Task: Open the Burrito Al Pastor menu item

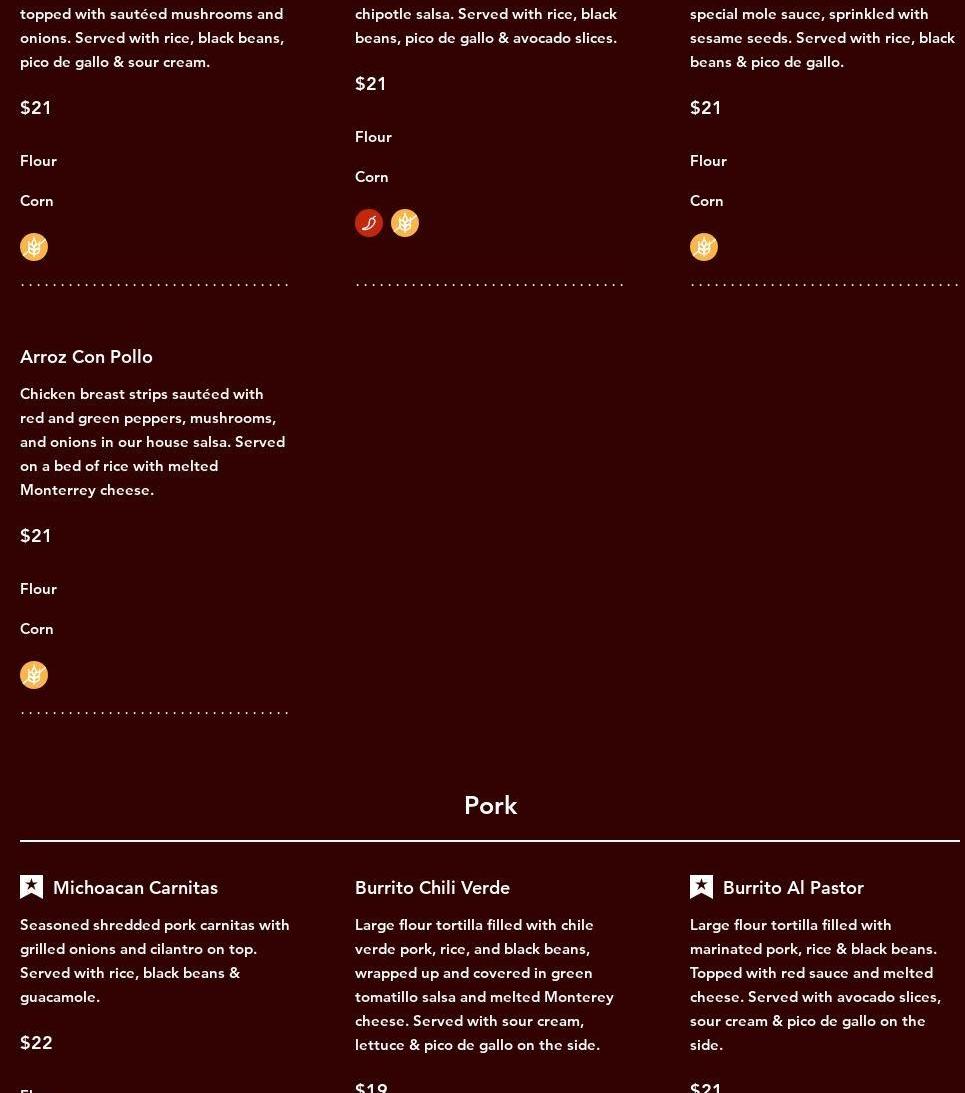Action: [x=793, y=888]
